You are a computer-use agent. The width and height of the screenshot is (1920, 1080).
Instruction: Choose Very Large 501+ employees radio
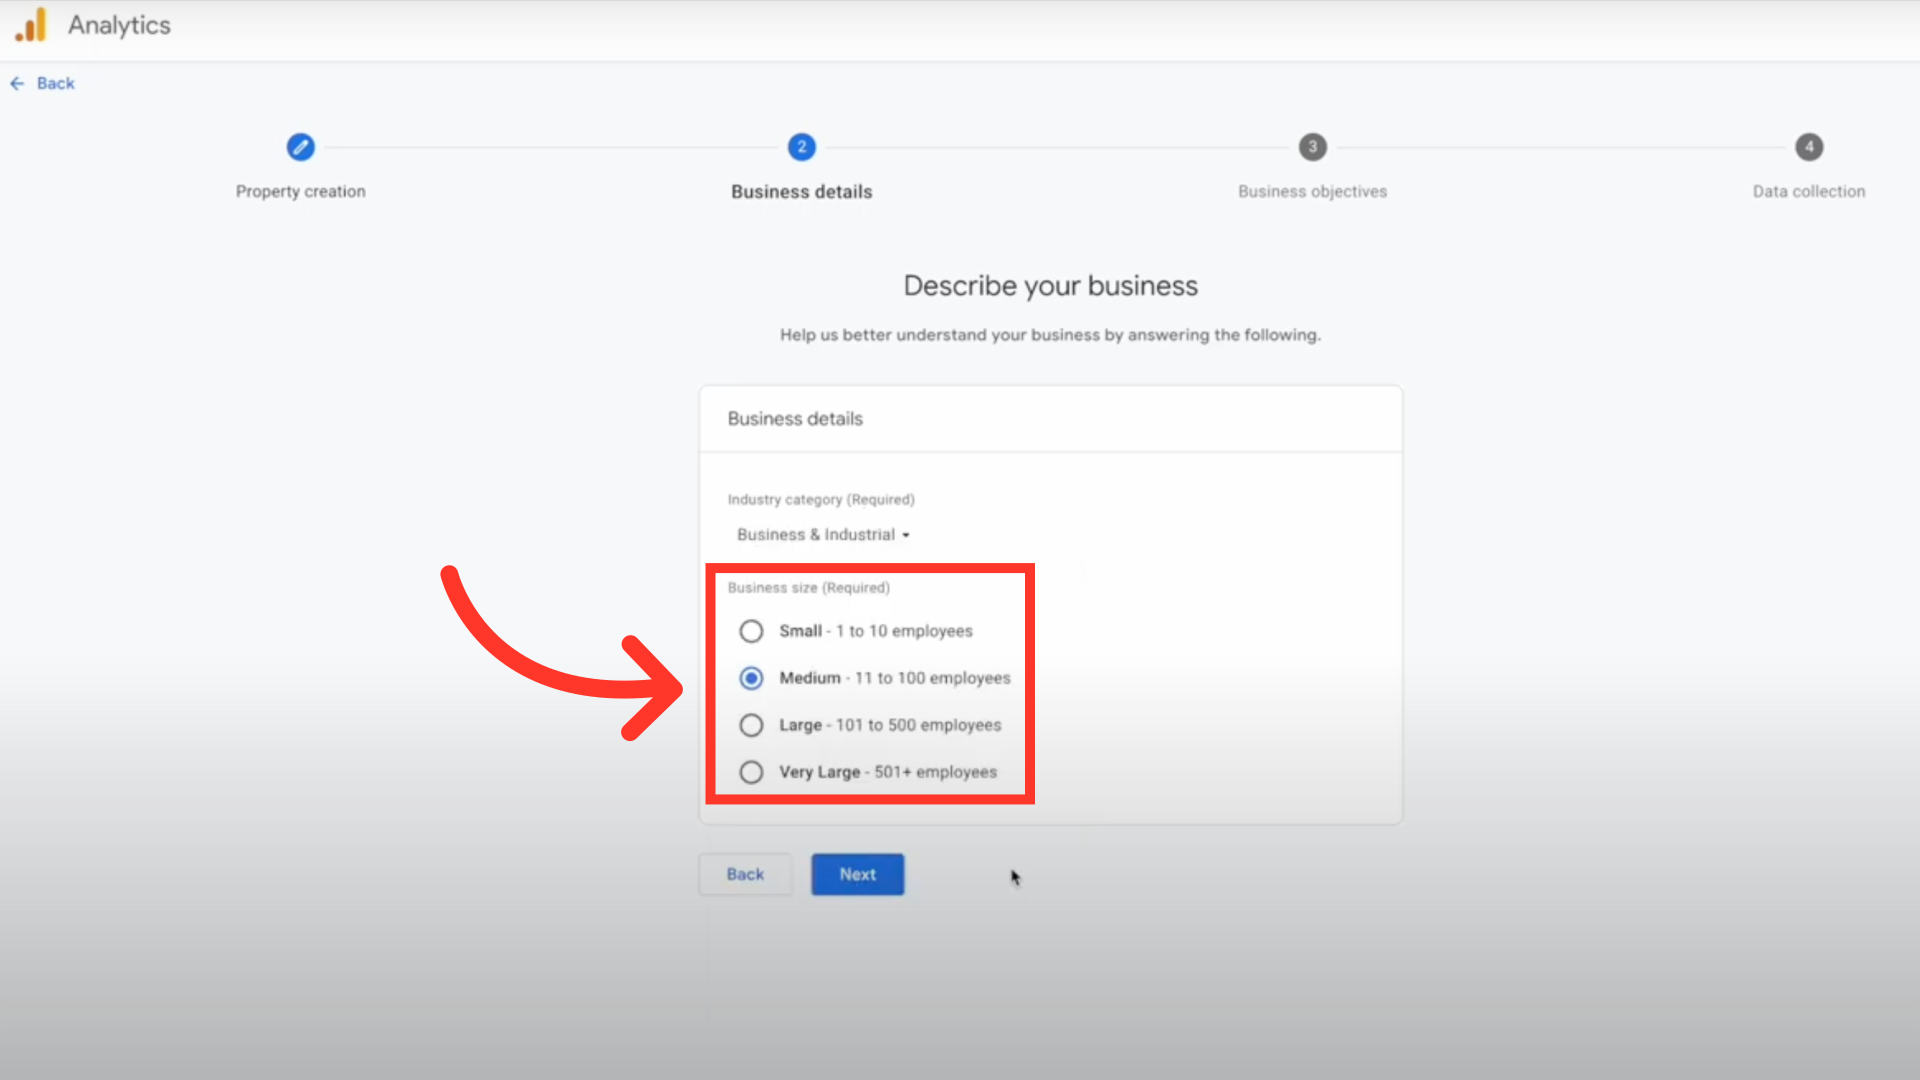pyautogui.click(x=751, y=772)
